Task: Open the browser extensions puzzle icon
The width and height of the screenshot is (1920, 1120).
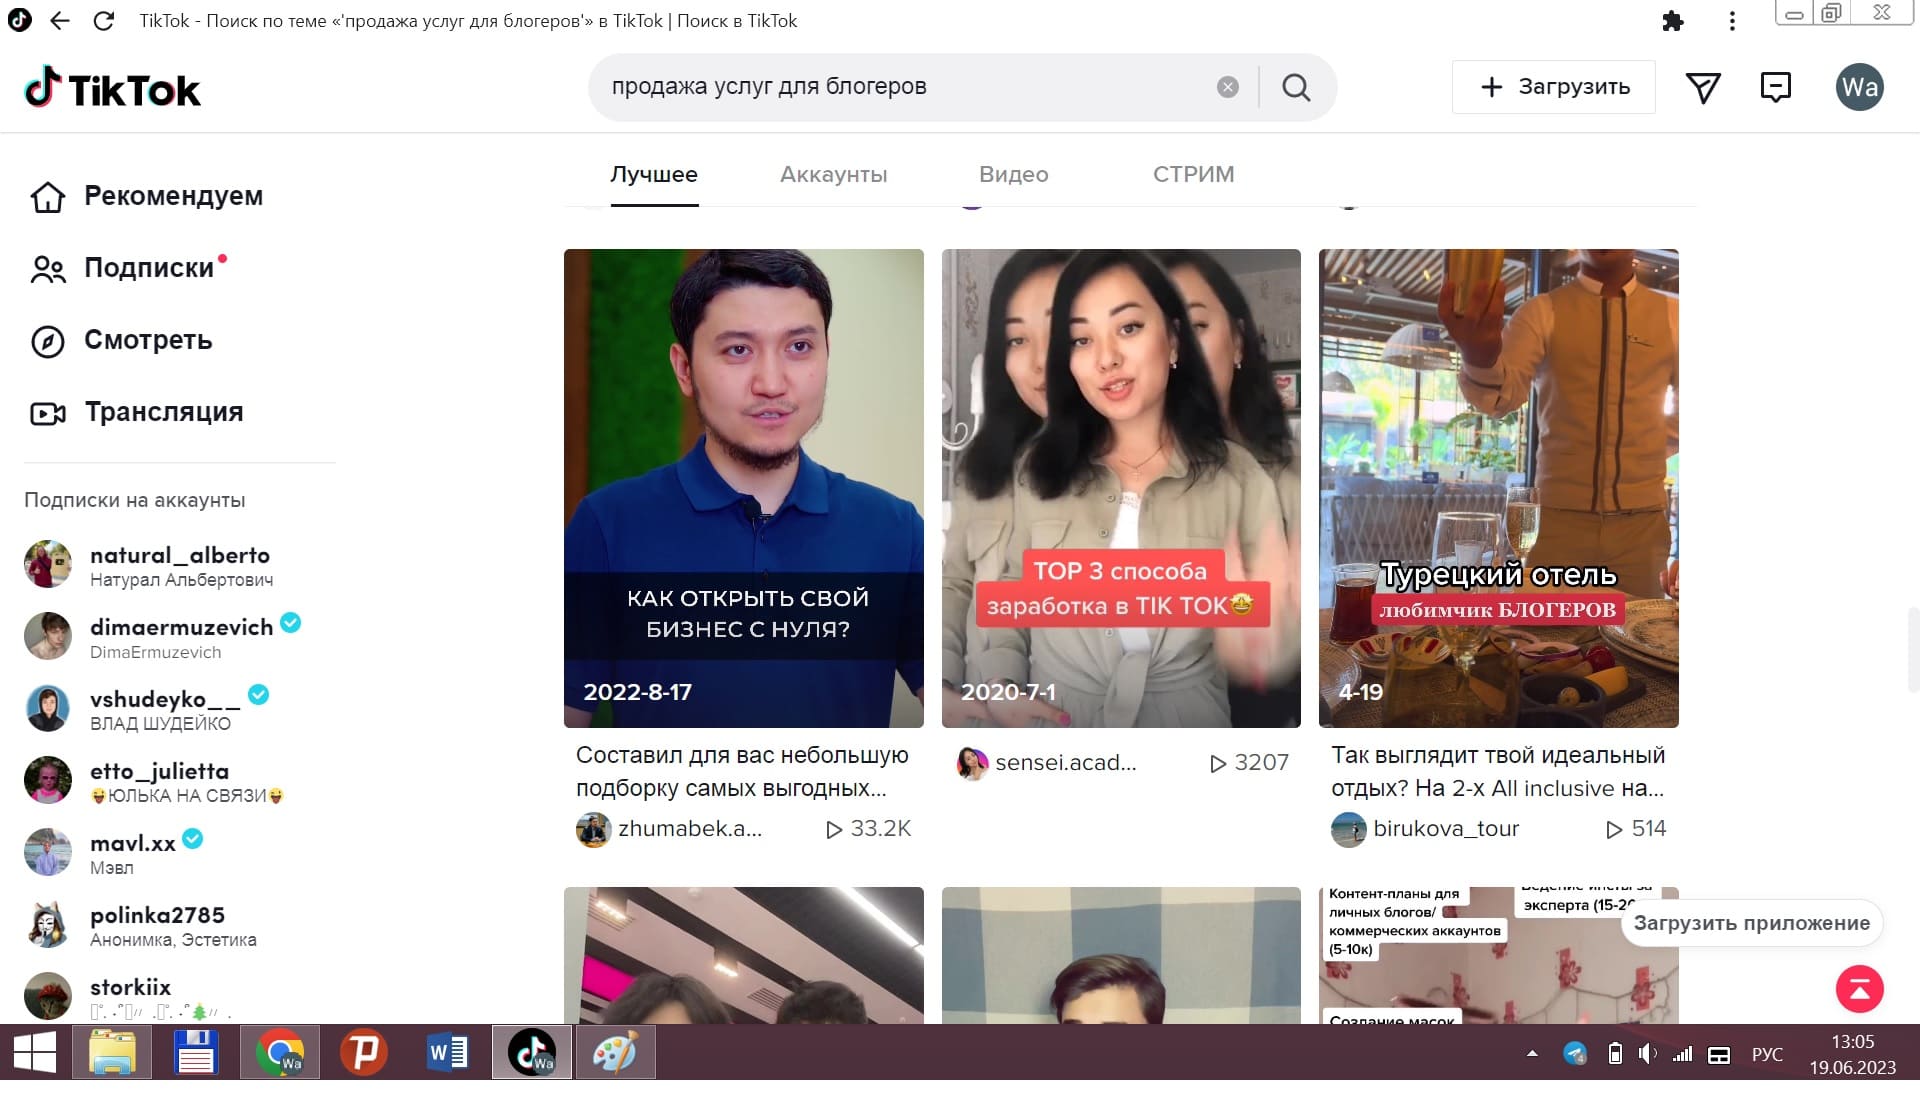Action: 1673,21
